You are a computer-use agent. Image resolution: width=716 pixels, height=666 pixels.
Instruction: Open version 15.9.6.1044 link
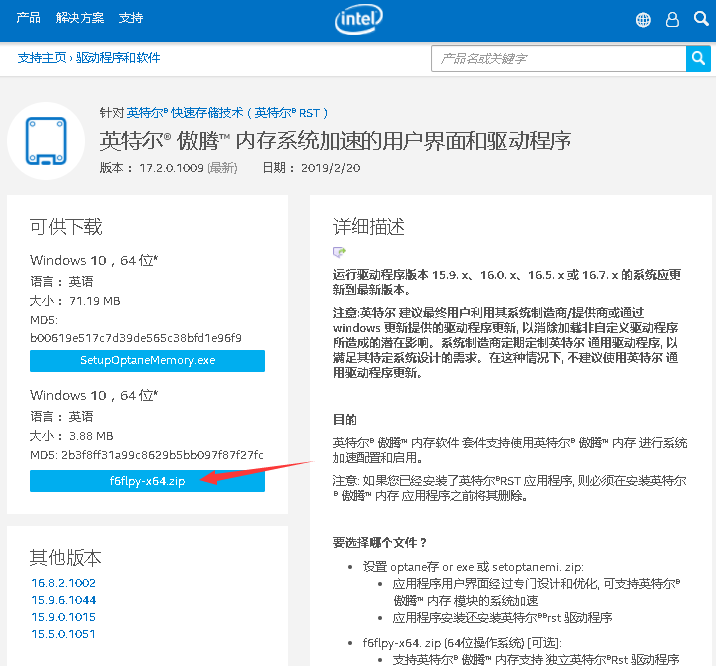click(x=63, y=600)
